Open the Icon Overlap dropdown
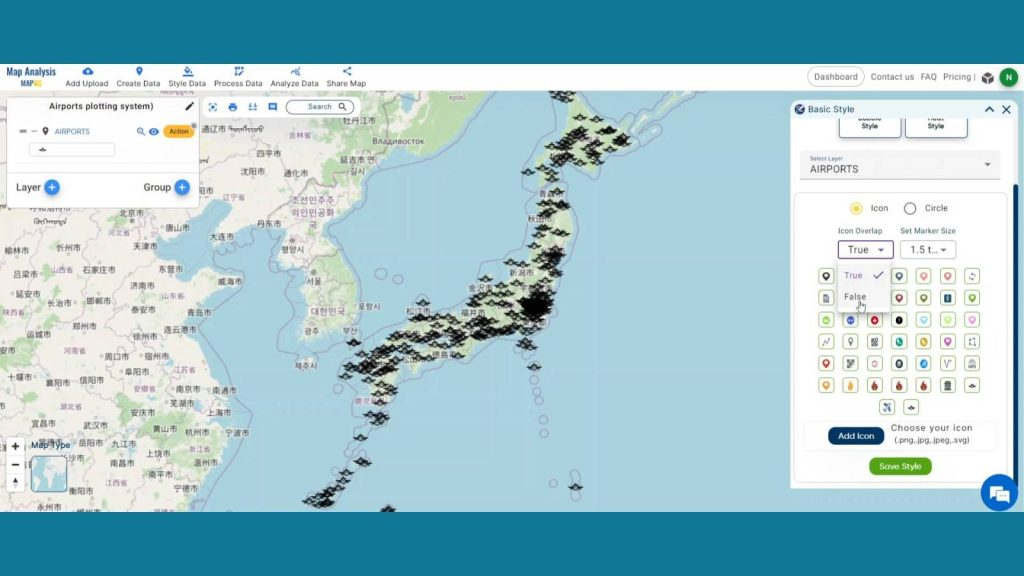The image size is (1024, 576). click(x=865, y=249)
